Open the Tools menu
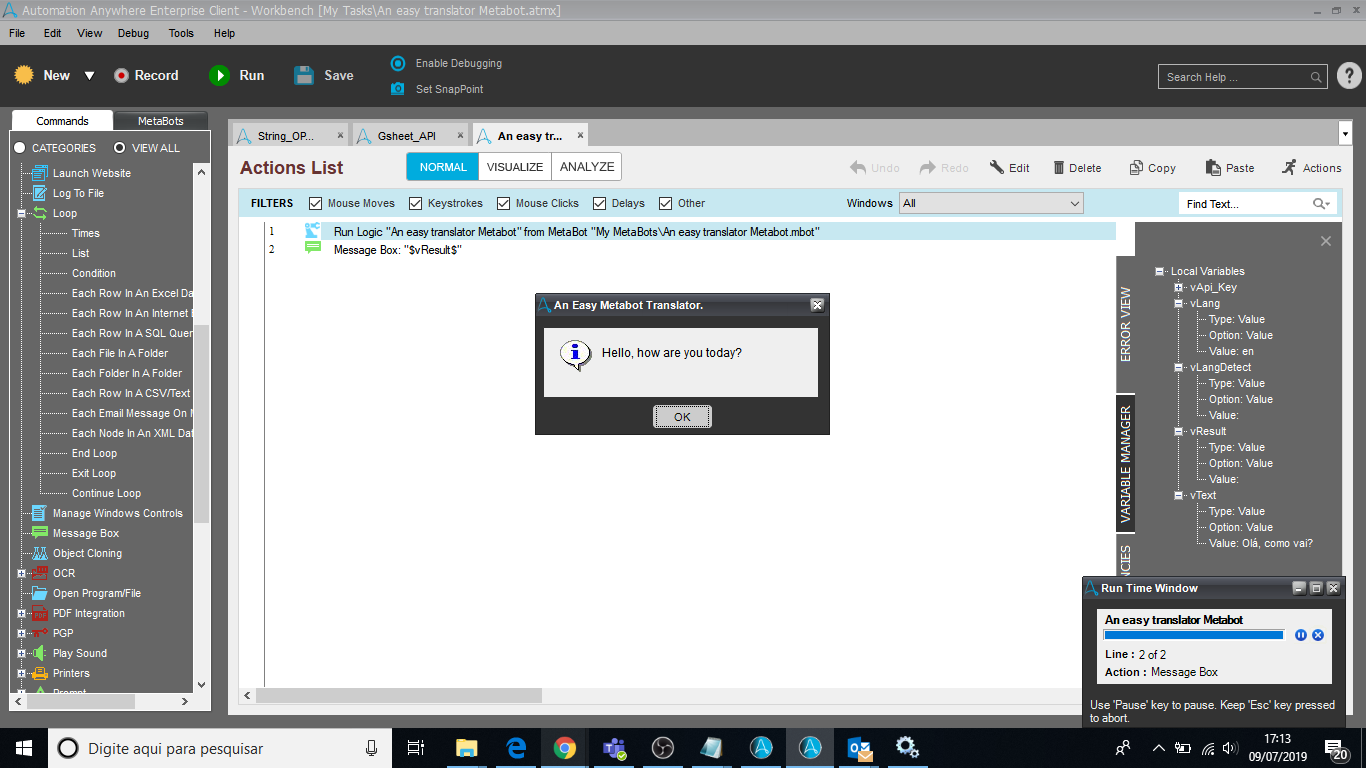The height and width of the screenshot is (768, 1366). [181, 33]
